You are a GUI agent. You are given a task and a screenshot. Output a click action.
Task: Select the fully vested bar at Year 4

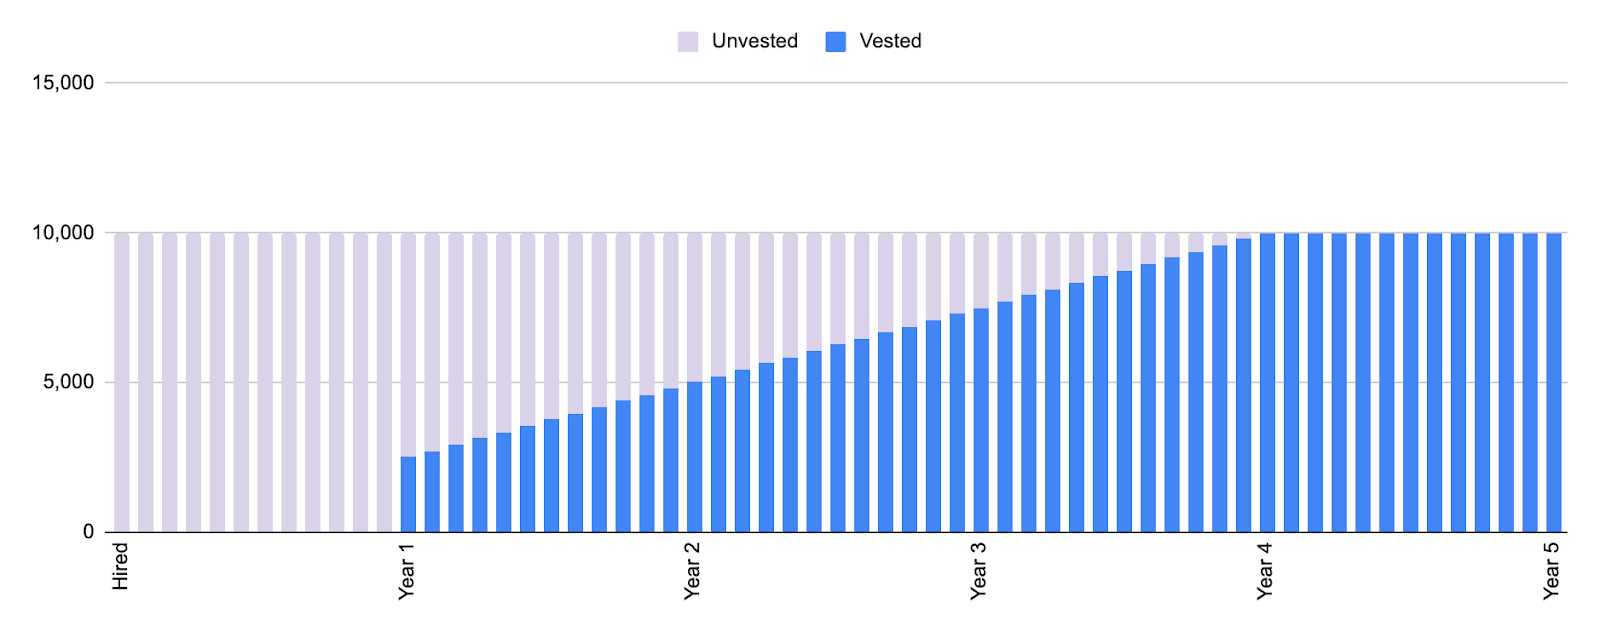point(1267,382)
